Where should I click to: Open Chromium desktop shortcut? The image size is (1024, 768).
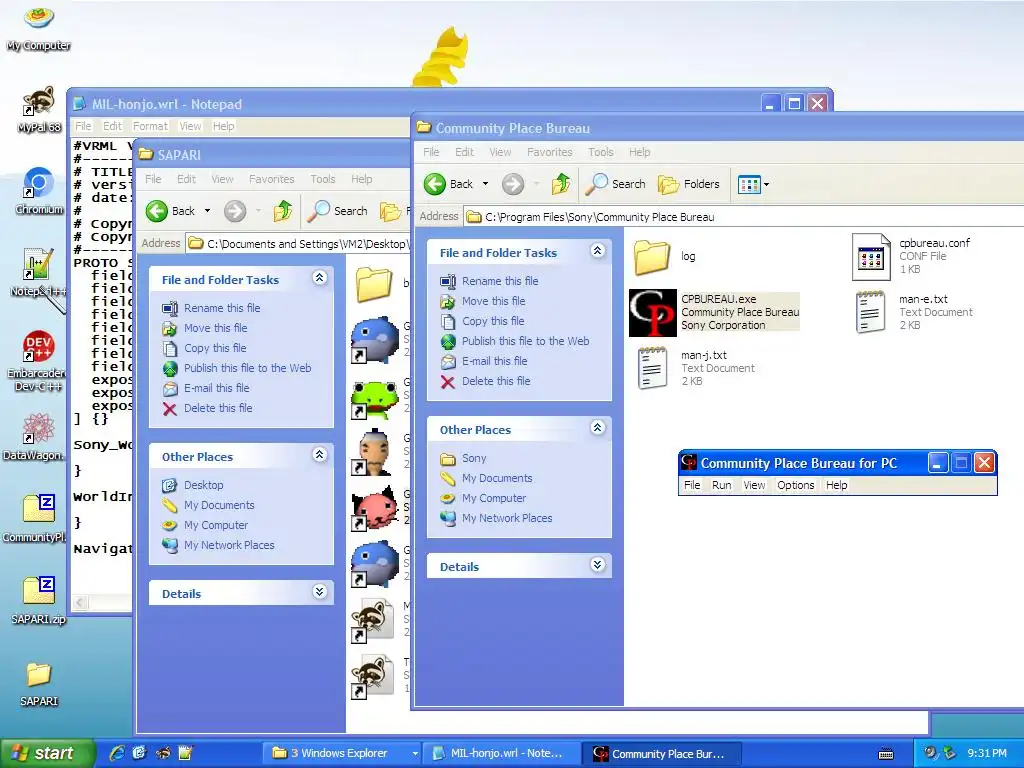pos(39,191)
